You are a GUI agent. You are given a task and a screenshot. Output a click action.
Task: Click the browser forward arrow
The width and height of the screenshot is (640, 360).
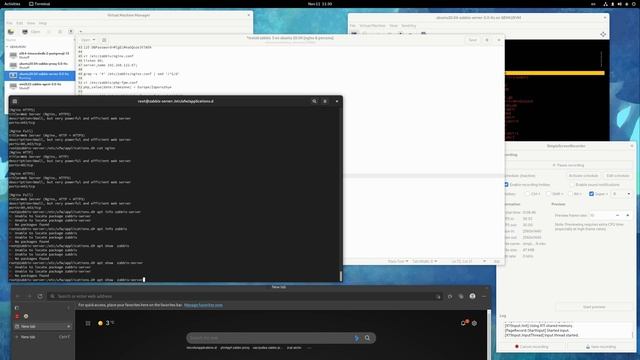click(29, 296)
